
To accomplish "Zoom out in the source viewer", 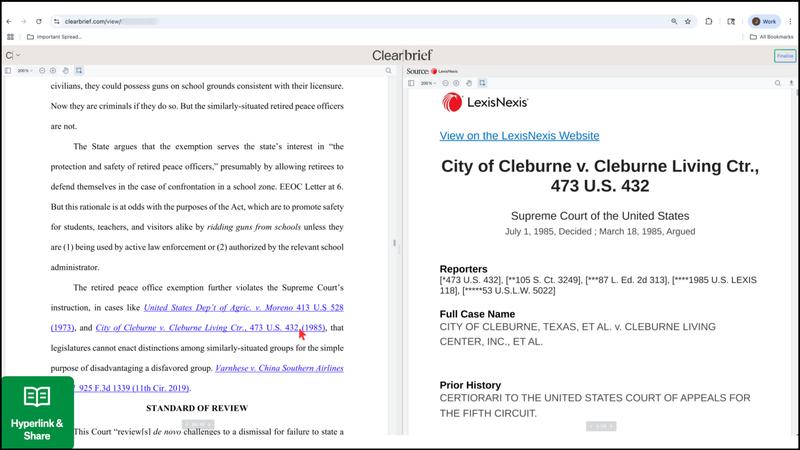I will pyautogui.click(x=445, y=83).
